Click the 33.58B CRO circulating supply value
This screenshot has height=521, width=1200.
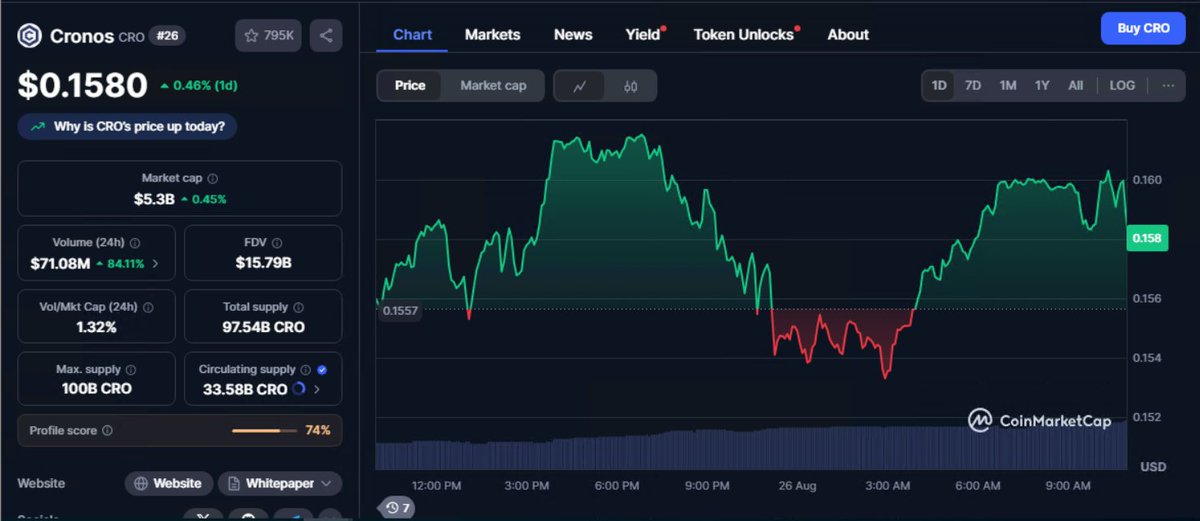(x=245, y=389)
